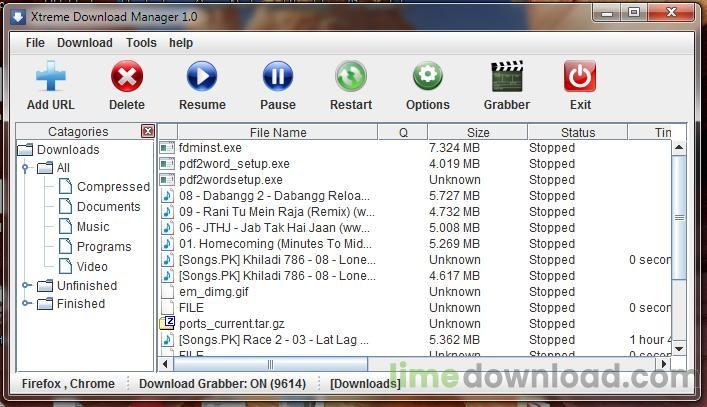Click the Add URL plus icon
Screen dimensions: 707x407
pos(50,76)
